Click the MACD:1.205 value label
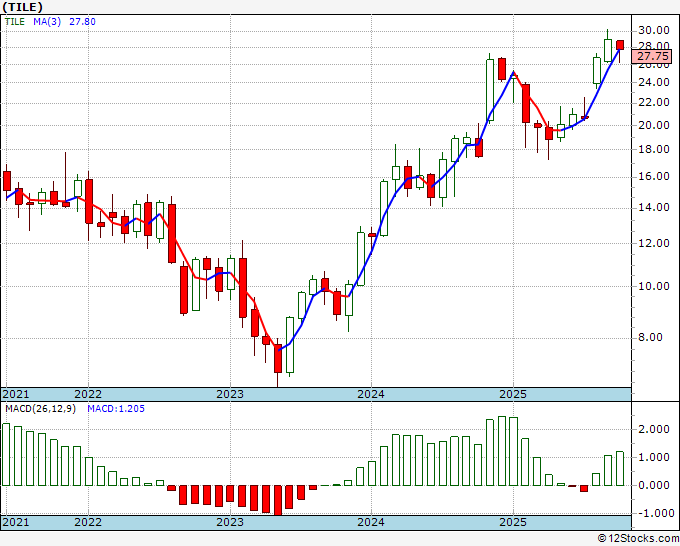This screenshot has width=680, height=546. [116, 409]
